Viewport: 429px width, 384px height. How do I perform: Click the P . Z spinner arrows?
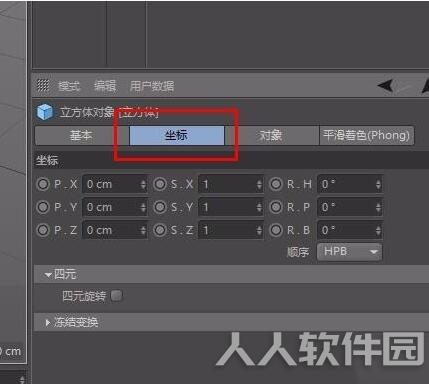(x=143, y=230)
